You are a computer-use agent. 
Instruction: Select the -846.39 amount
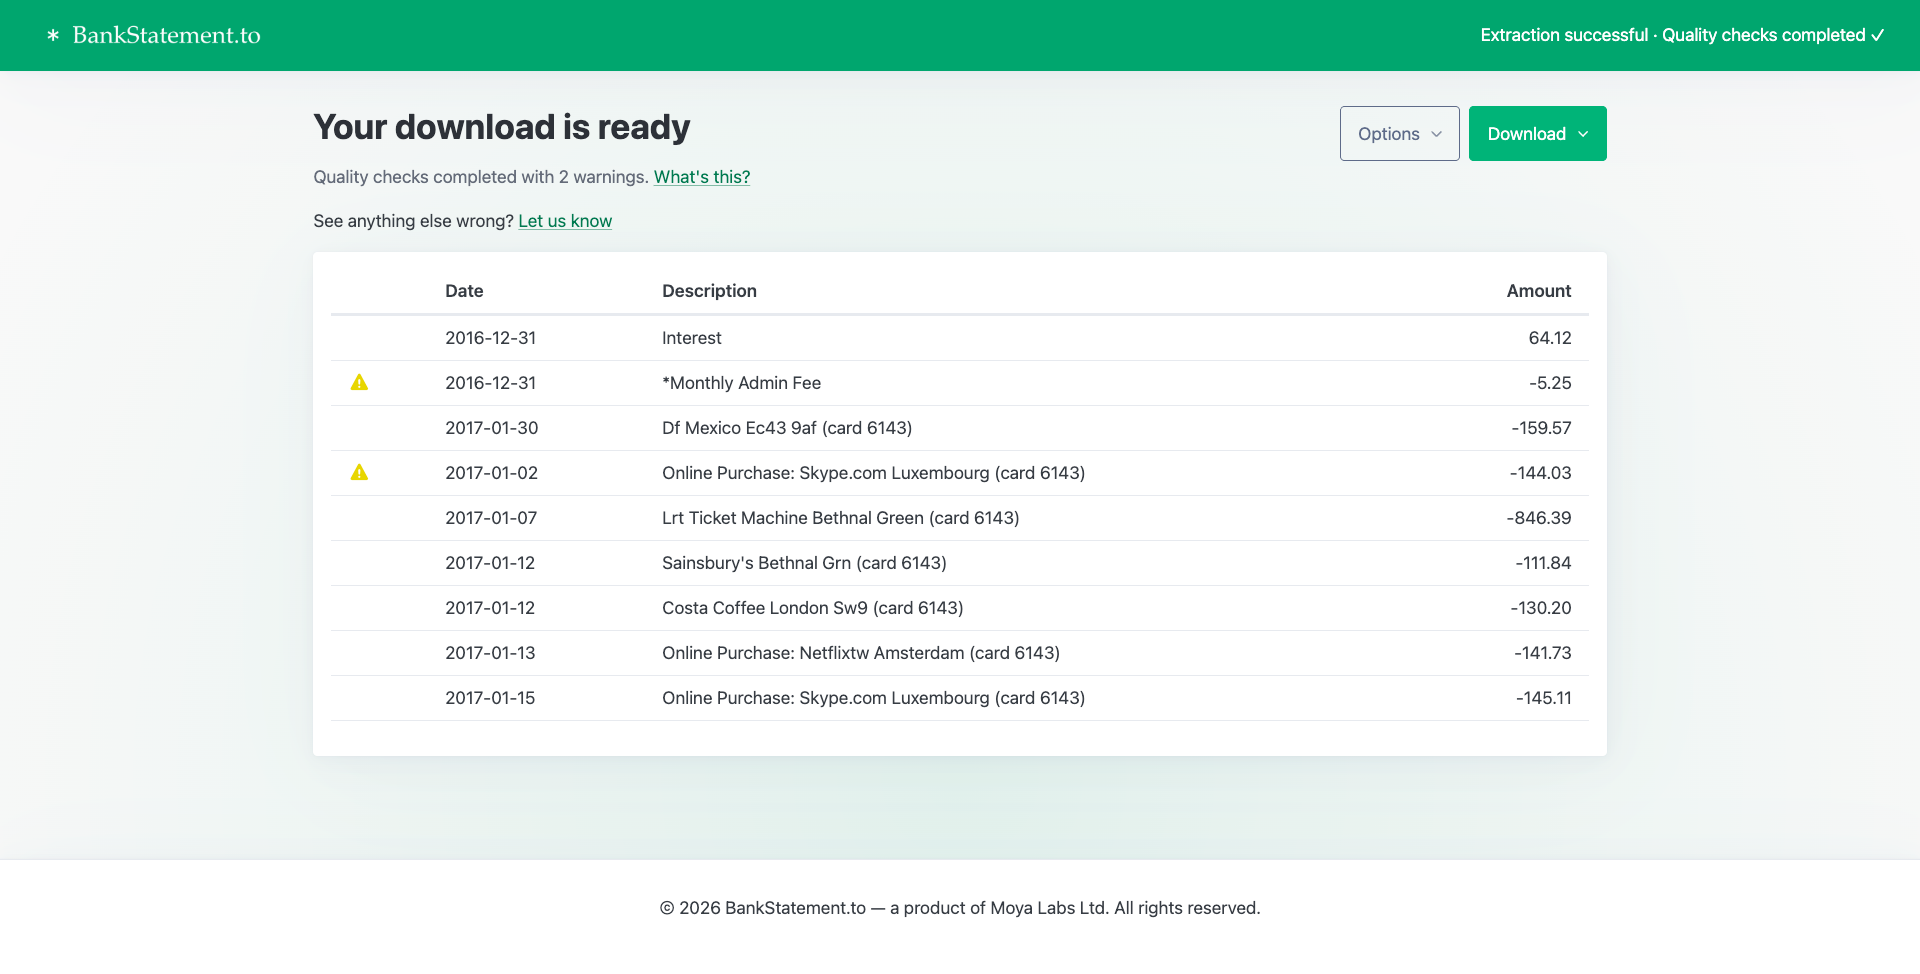pos(1539,518)
